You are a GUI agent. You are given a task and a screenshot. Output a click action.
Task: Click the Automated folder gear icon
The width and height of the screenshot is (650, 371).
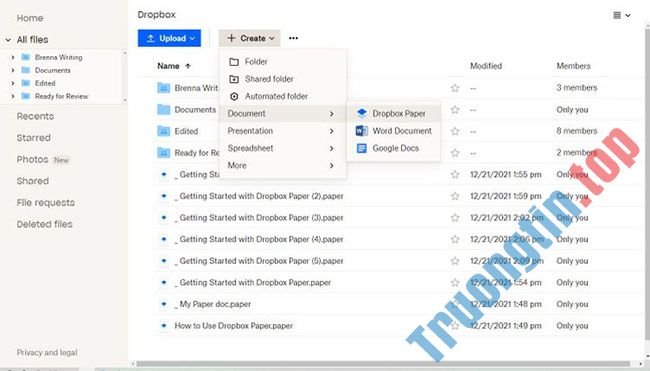point(234,96)
